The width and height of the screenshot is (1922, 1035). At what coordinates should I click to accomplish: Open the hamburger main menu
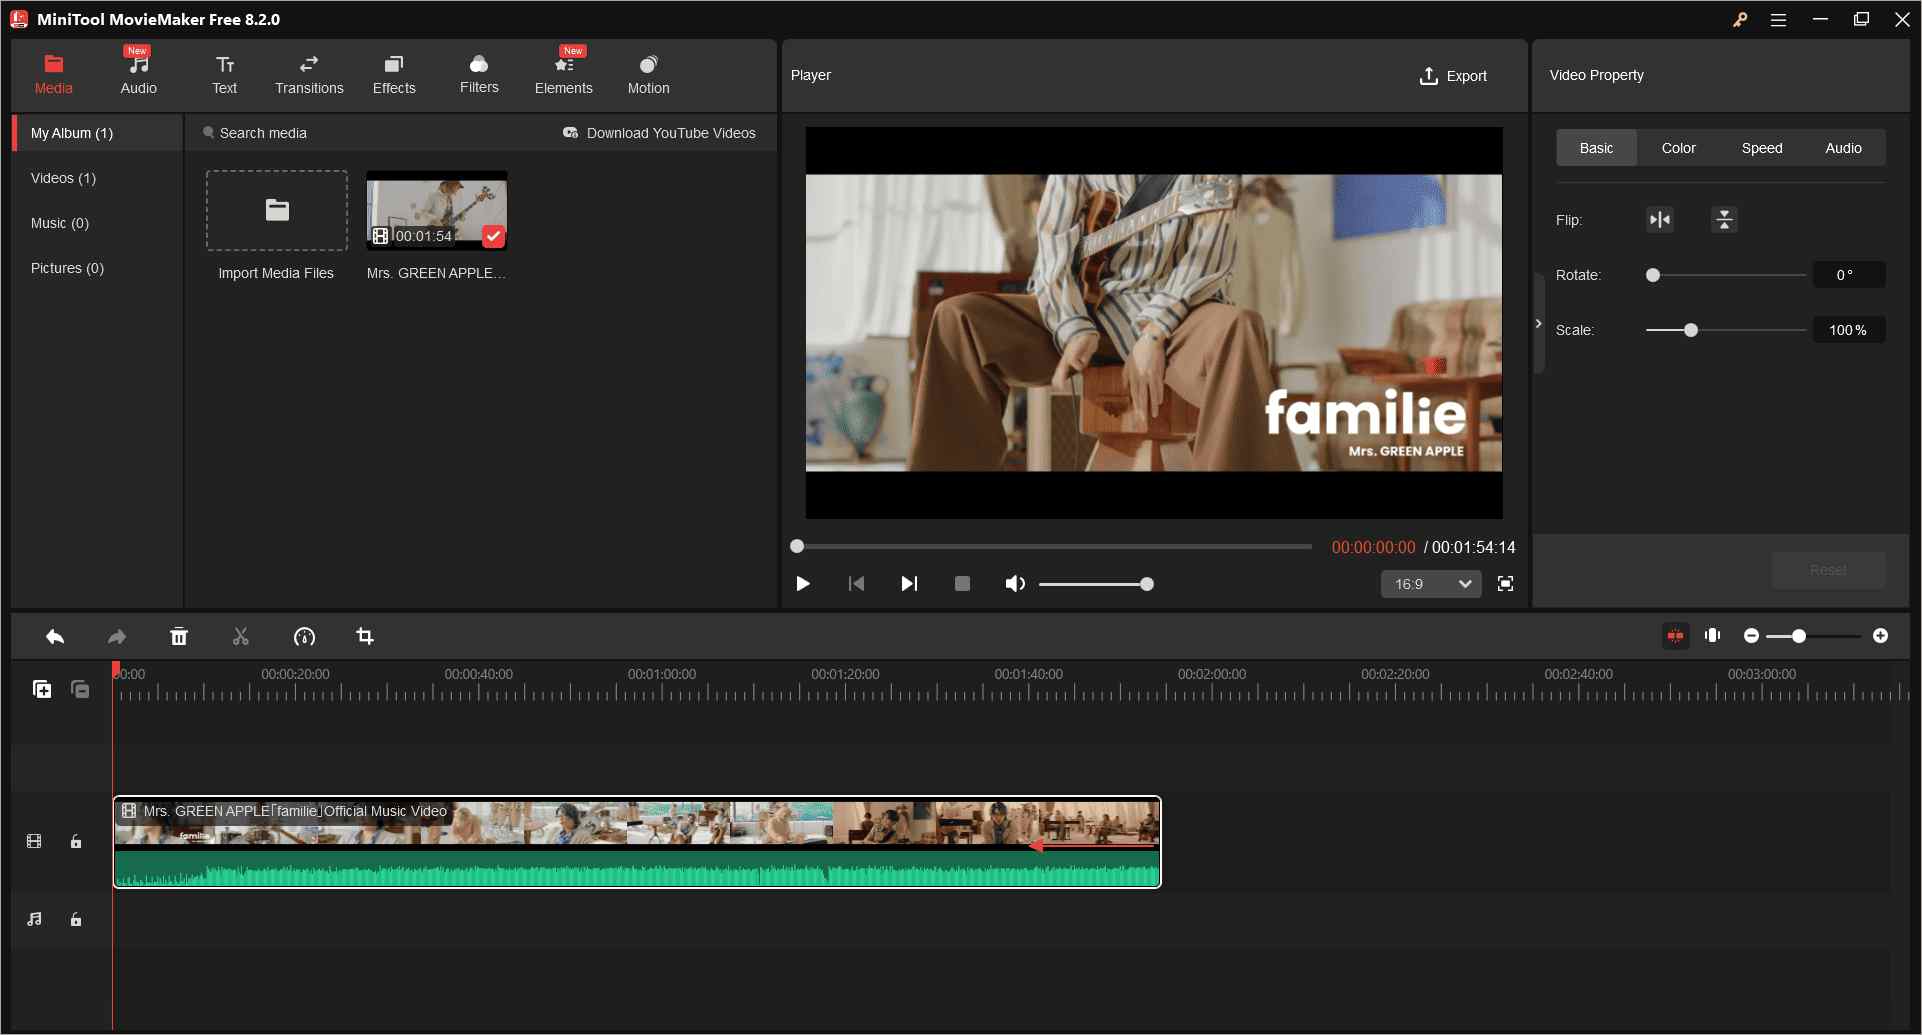pos(1778,19)
